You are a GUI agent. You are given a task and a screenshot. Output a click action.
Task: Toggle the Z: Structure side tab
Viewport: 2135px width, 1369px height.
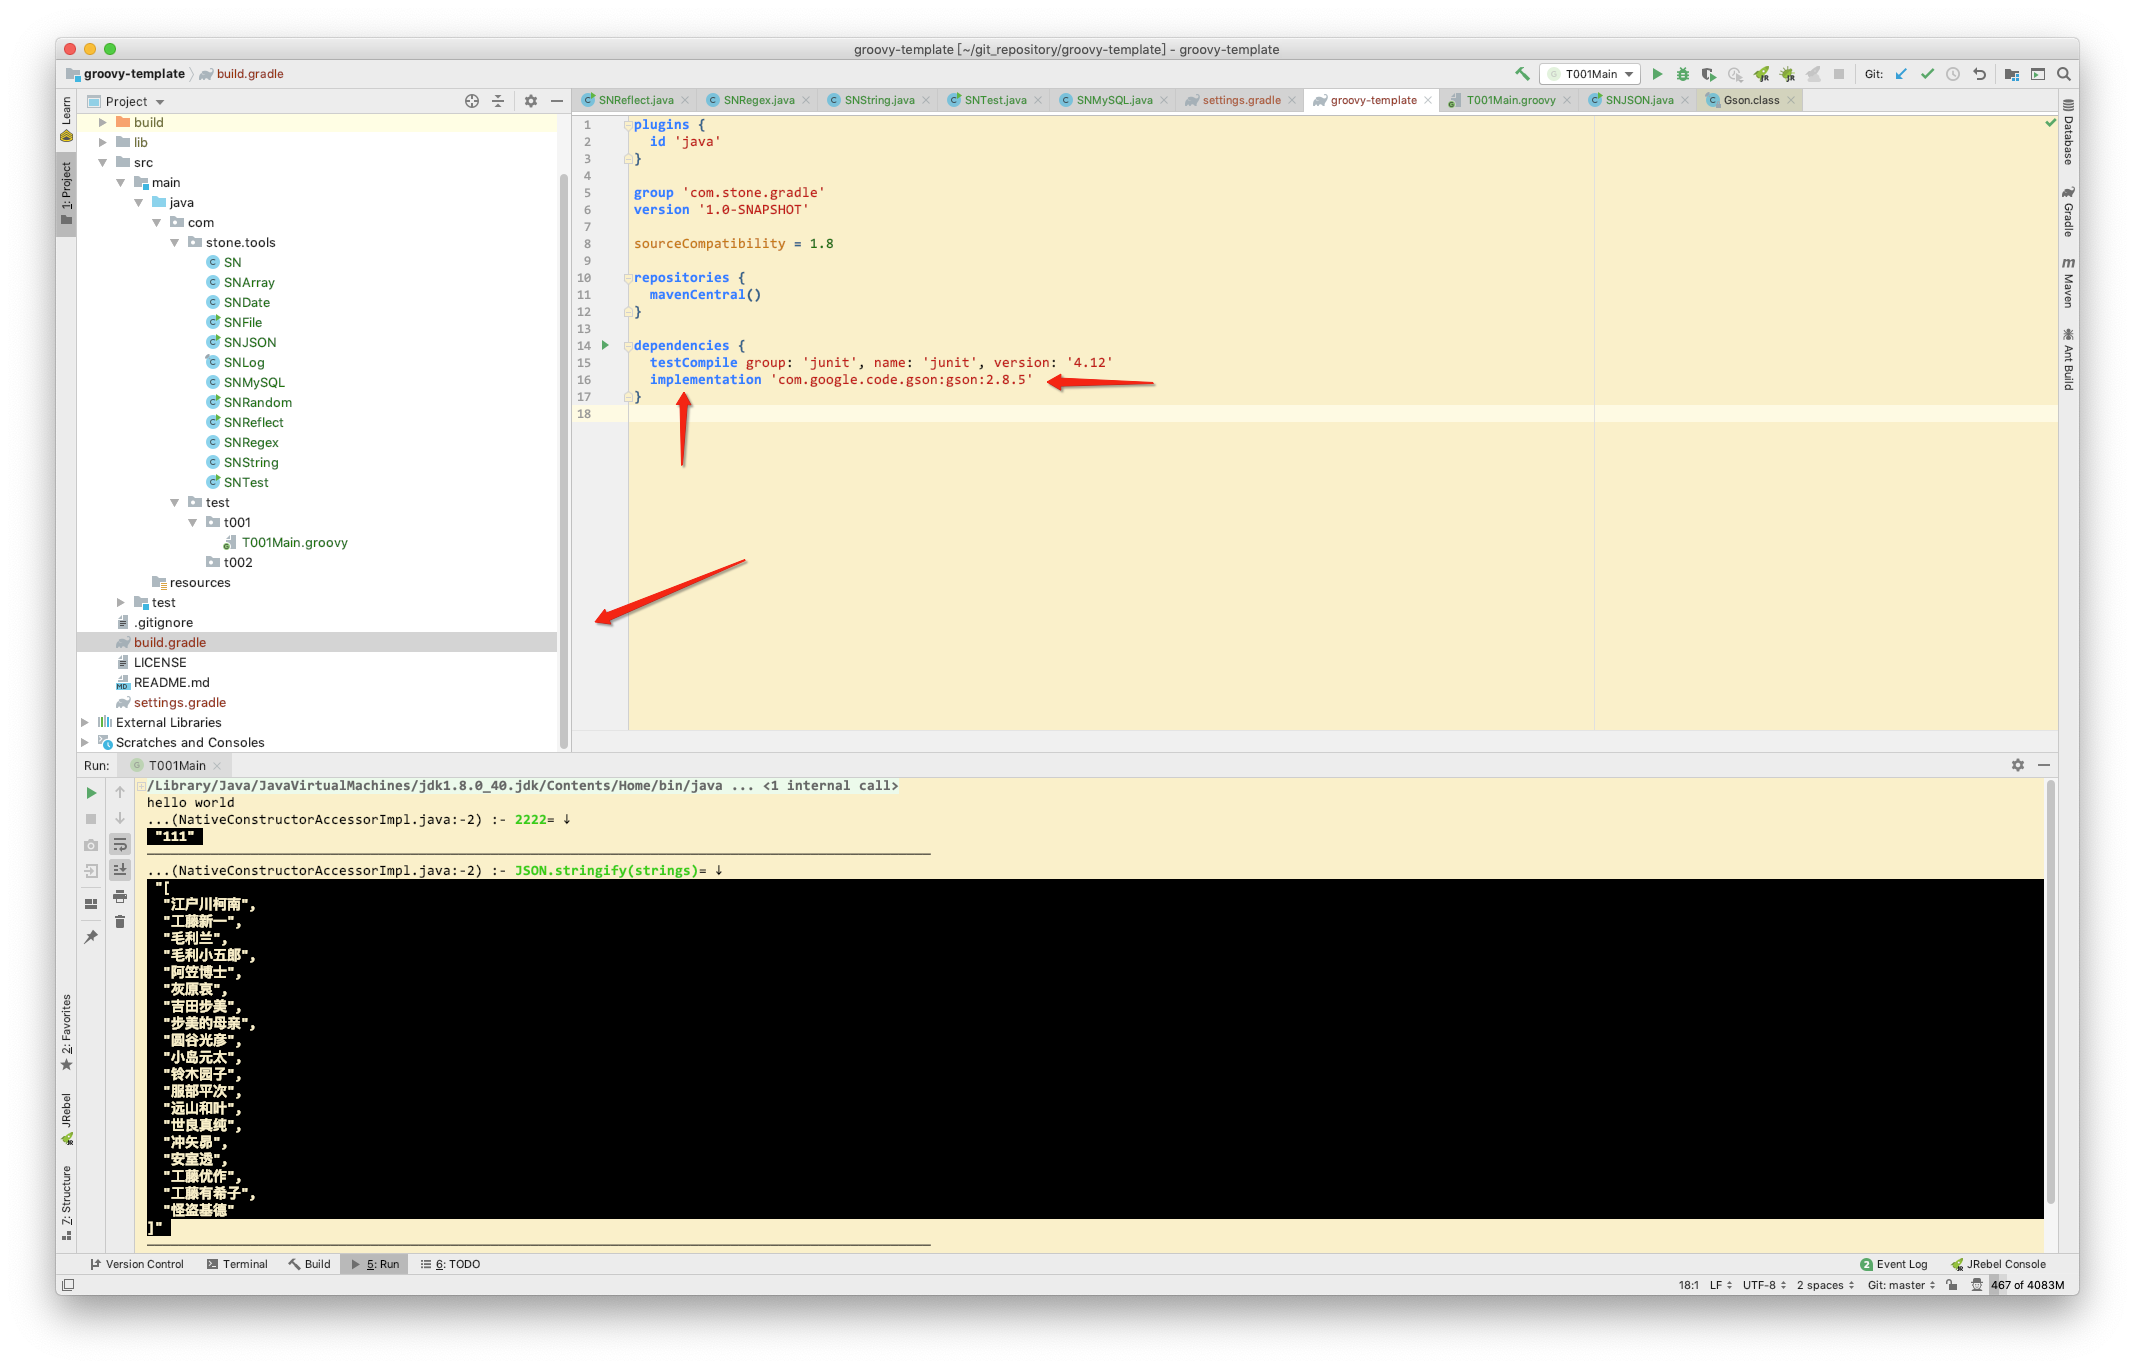coord(66,1203)
